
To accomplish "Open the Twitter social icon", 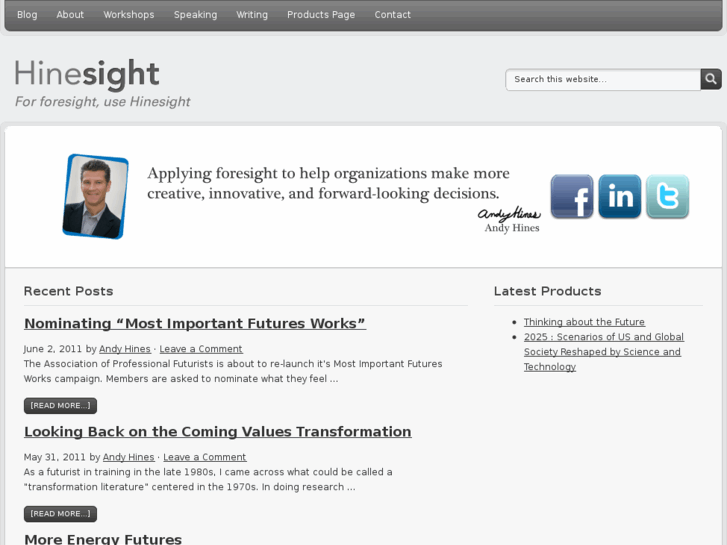I will pos(667,197).
